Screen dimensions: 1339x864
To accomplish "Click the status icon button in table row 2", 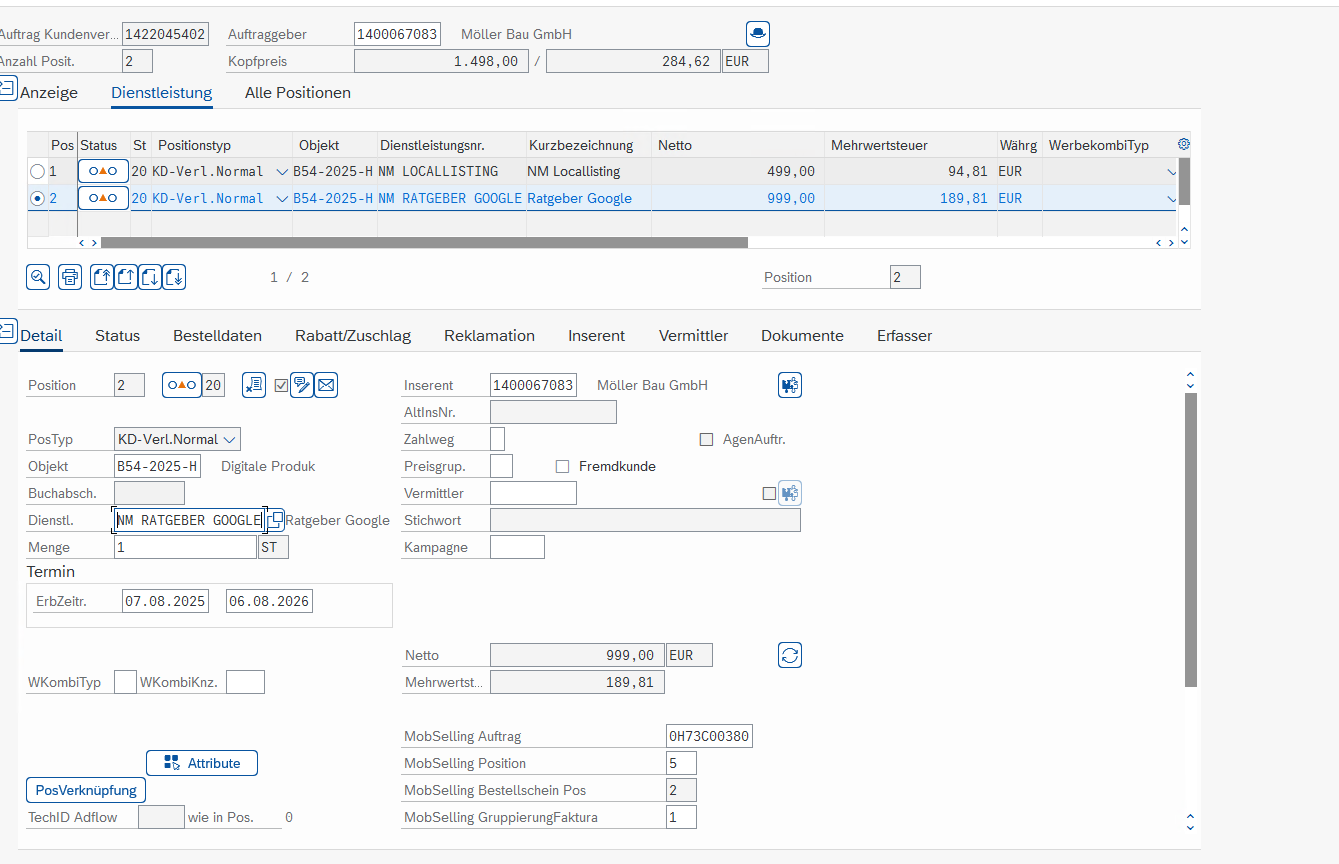I will 103,198.
